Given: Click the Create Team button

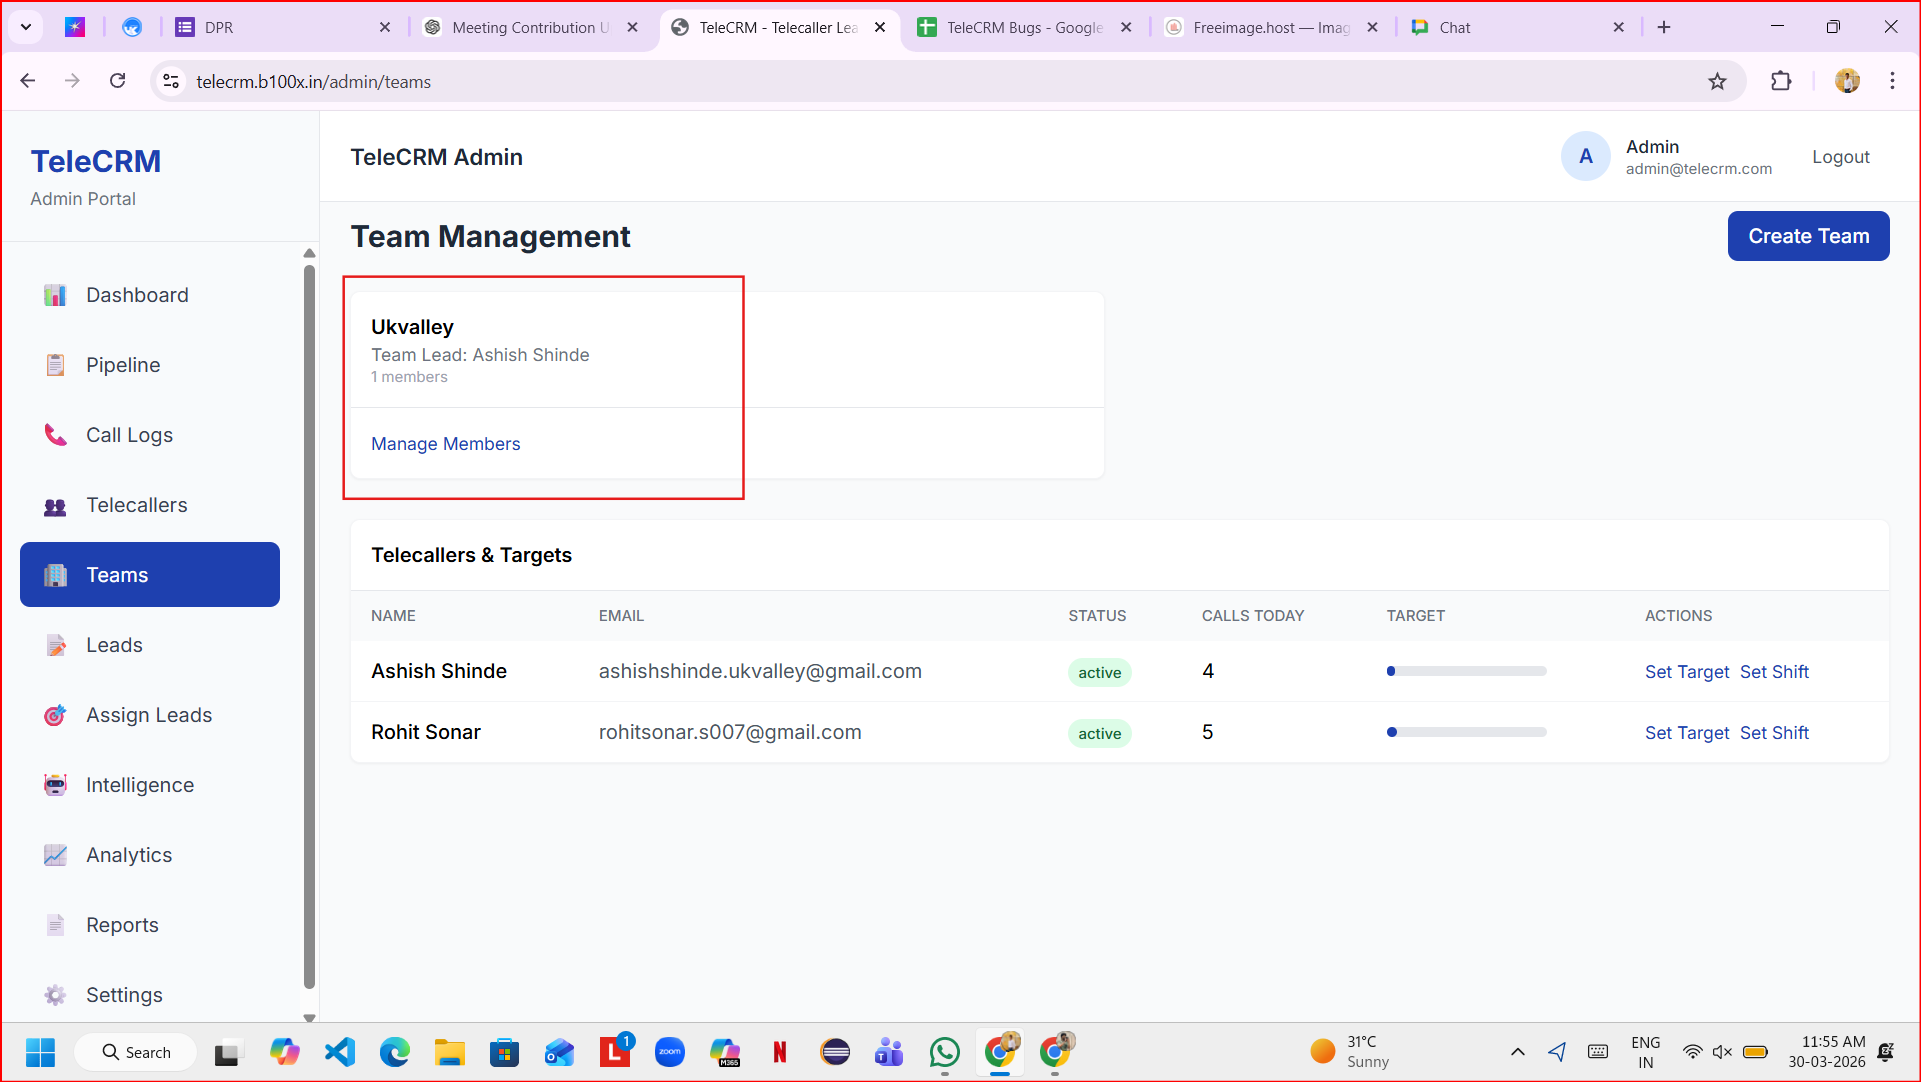Looking at the screenshot, I should click(1808, 236).
